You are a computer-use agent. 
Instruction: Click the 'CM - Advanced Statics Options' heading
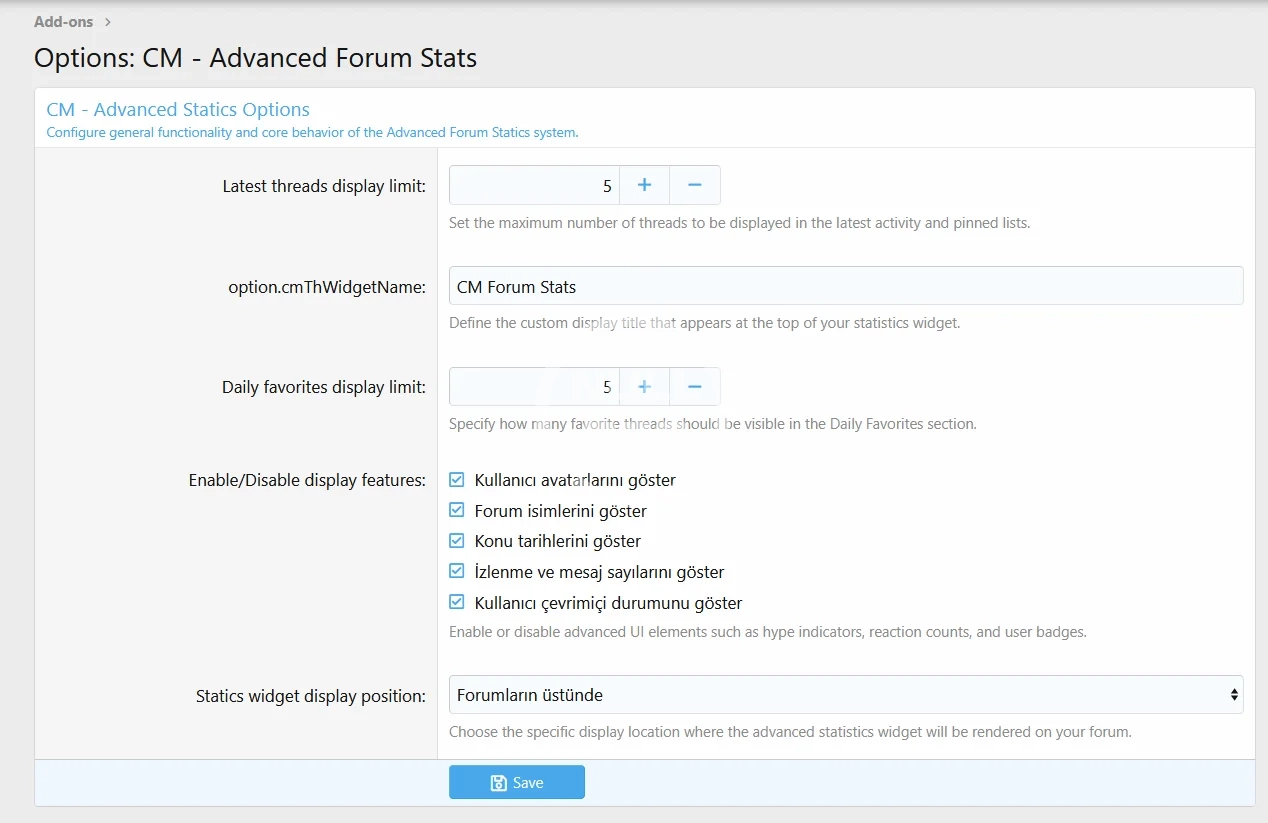tap(178, 110)
